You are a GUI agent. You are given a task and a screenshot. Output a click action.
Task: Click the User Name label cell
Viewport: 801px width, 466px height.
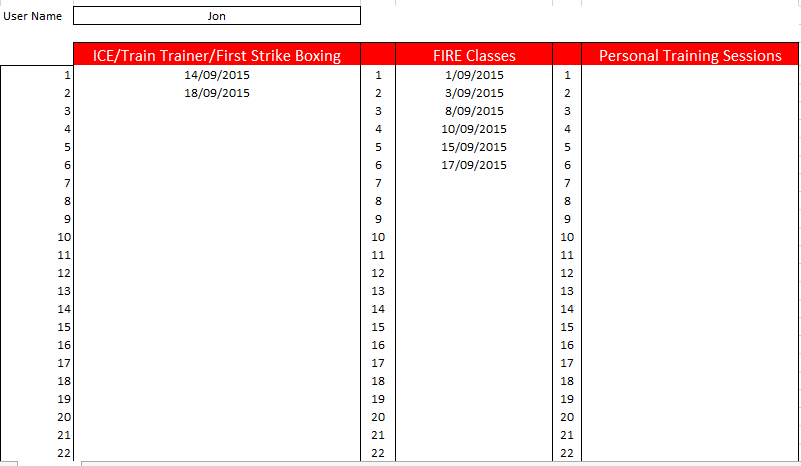(33, 16)
